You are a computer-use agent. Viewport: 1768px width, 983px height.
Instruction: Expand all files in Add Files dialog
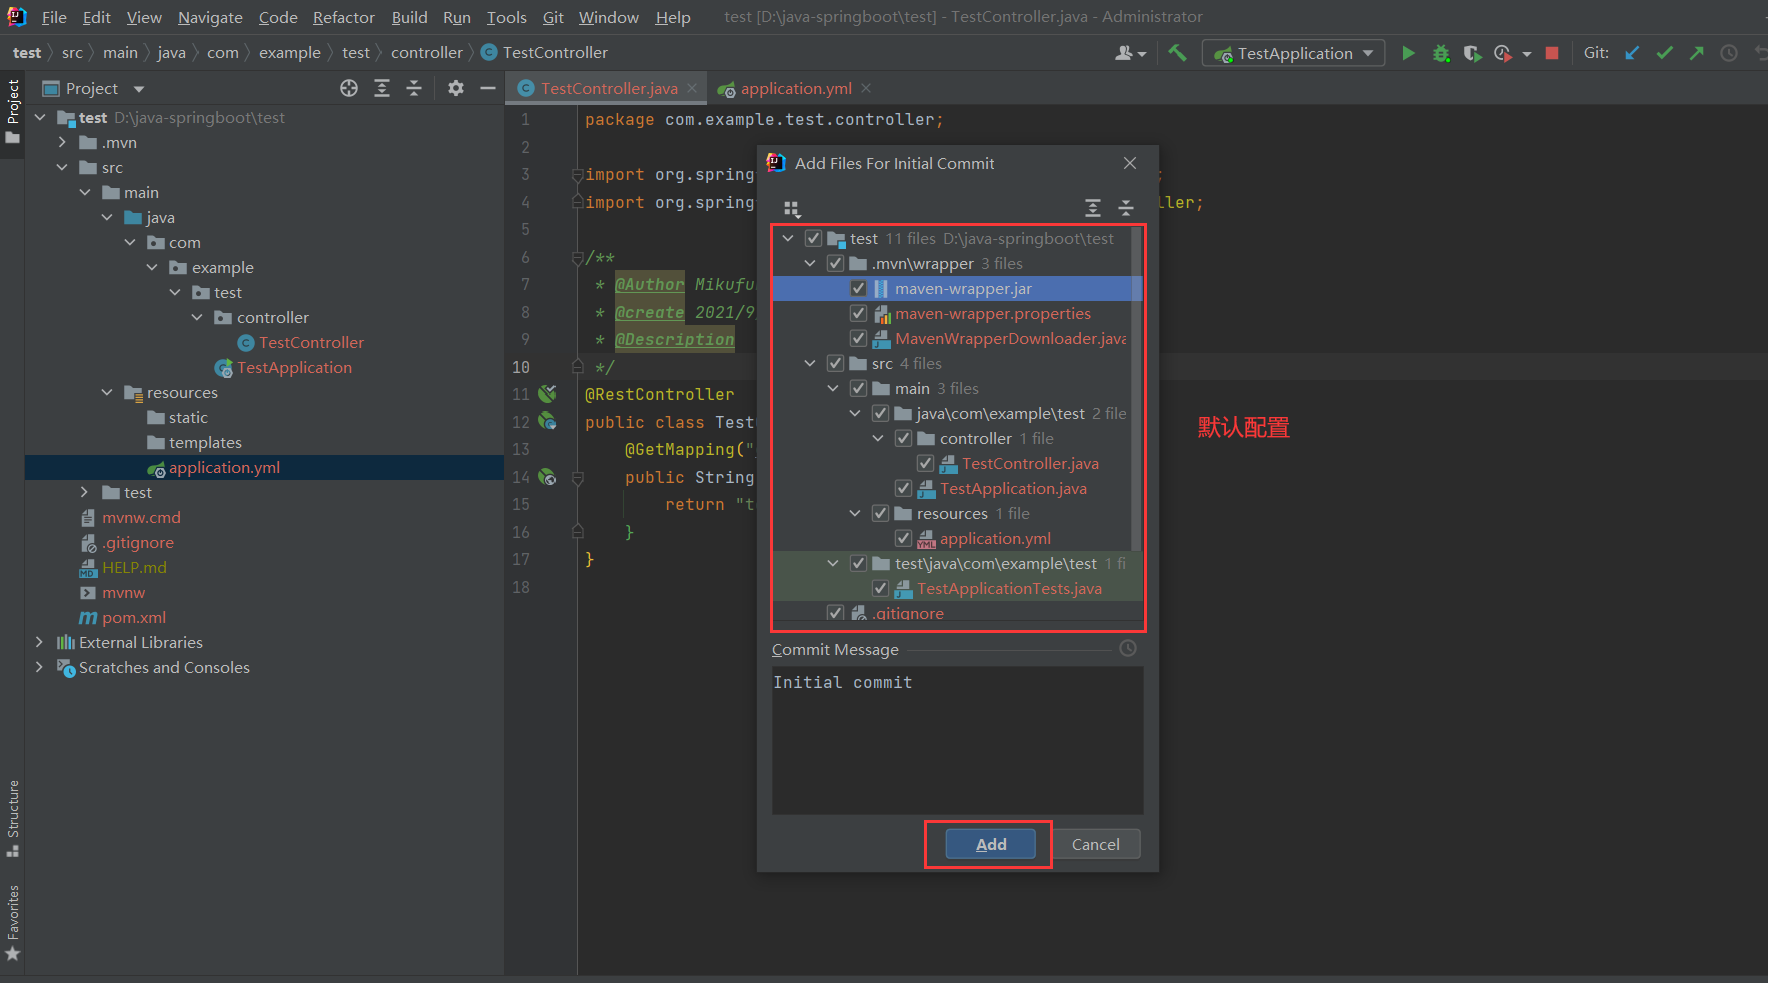click(1093, 208)
